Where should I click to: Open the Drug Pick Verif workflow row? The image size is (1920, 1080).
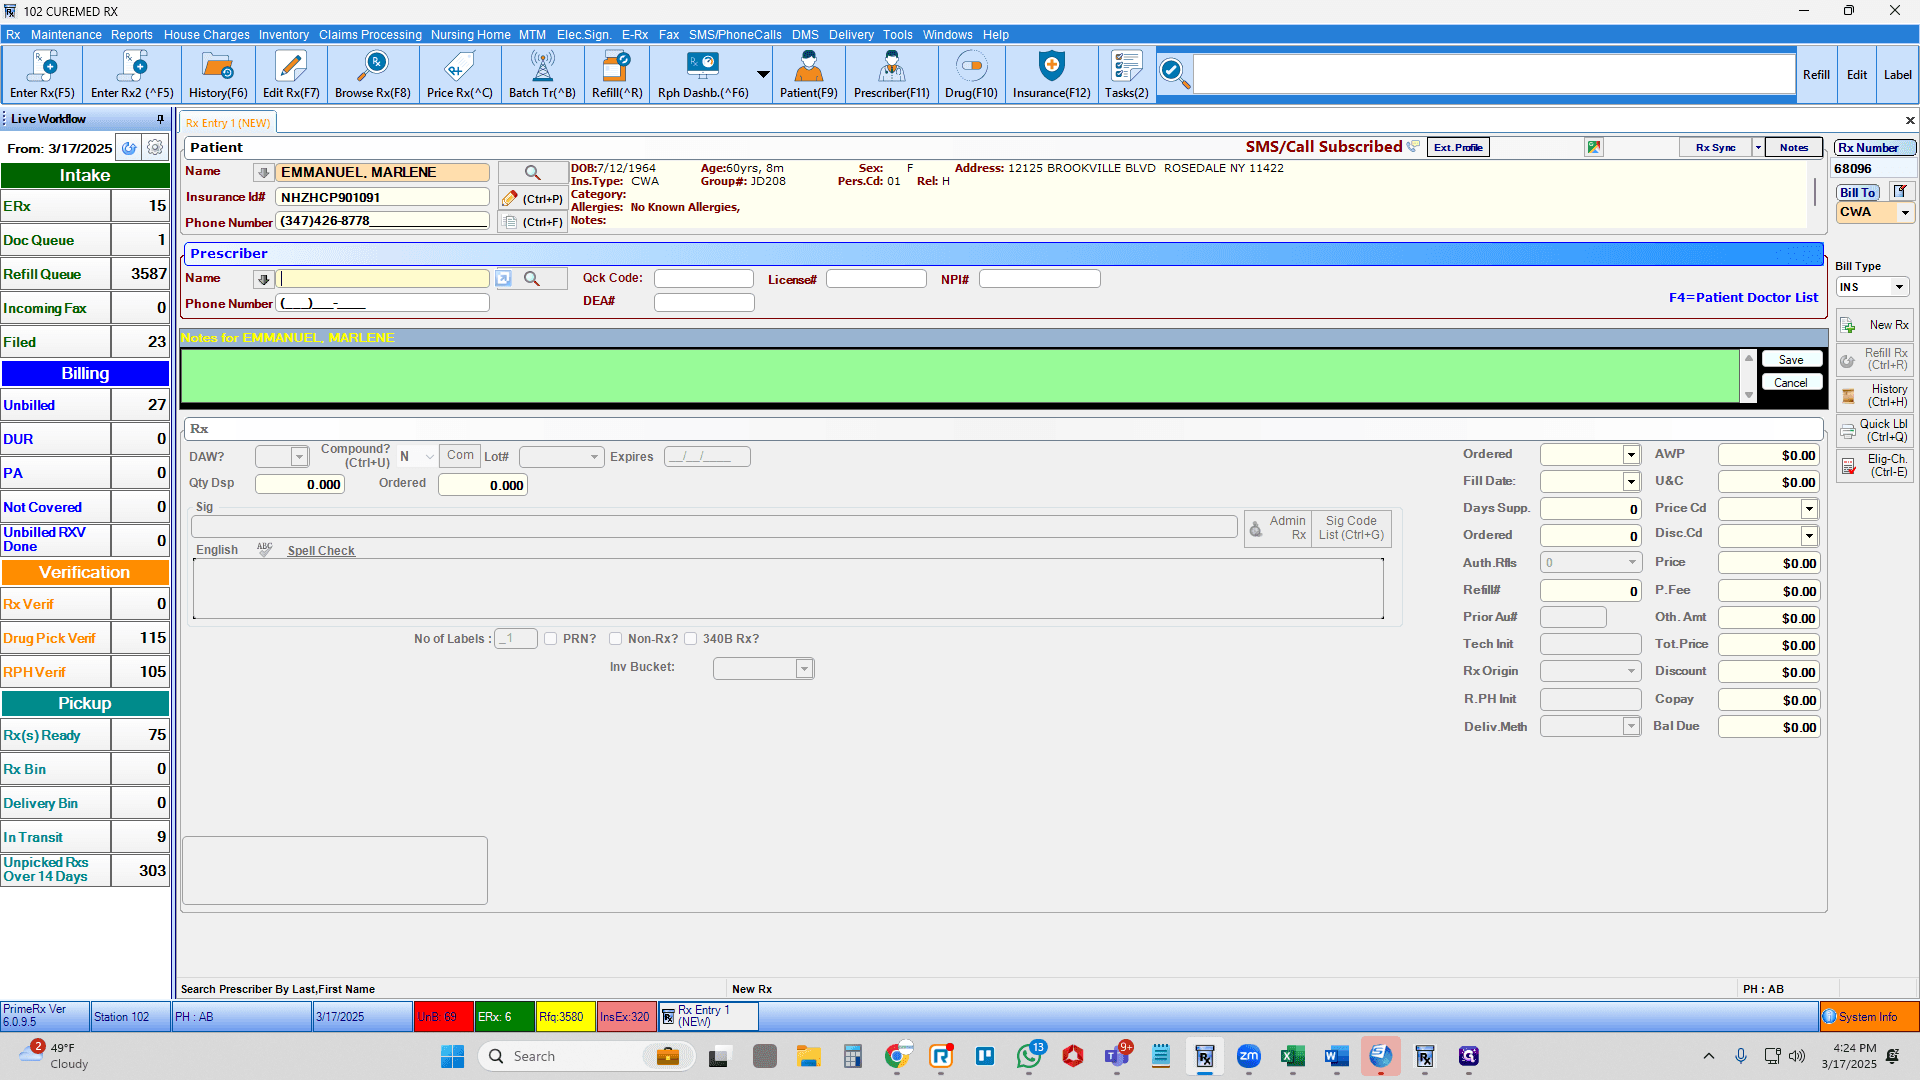[x=85, y=638]
